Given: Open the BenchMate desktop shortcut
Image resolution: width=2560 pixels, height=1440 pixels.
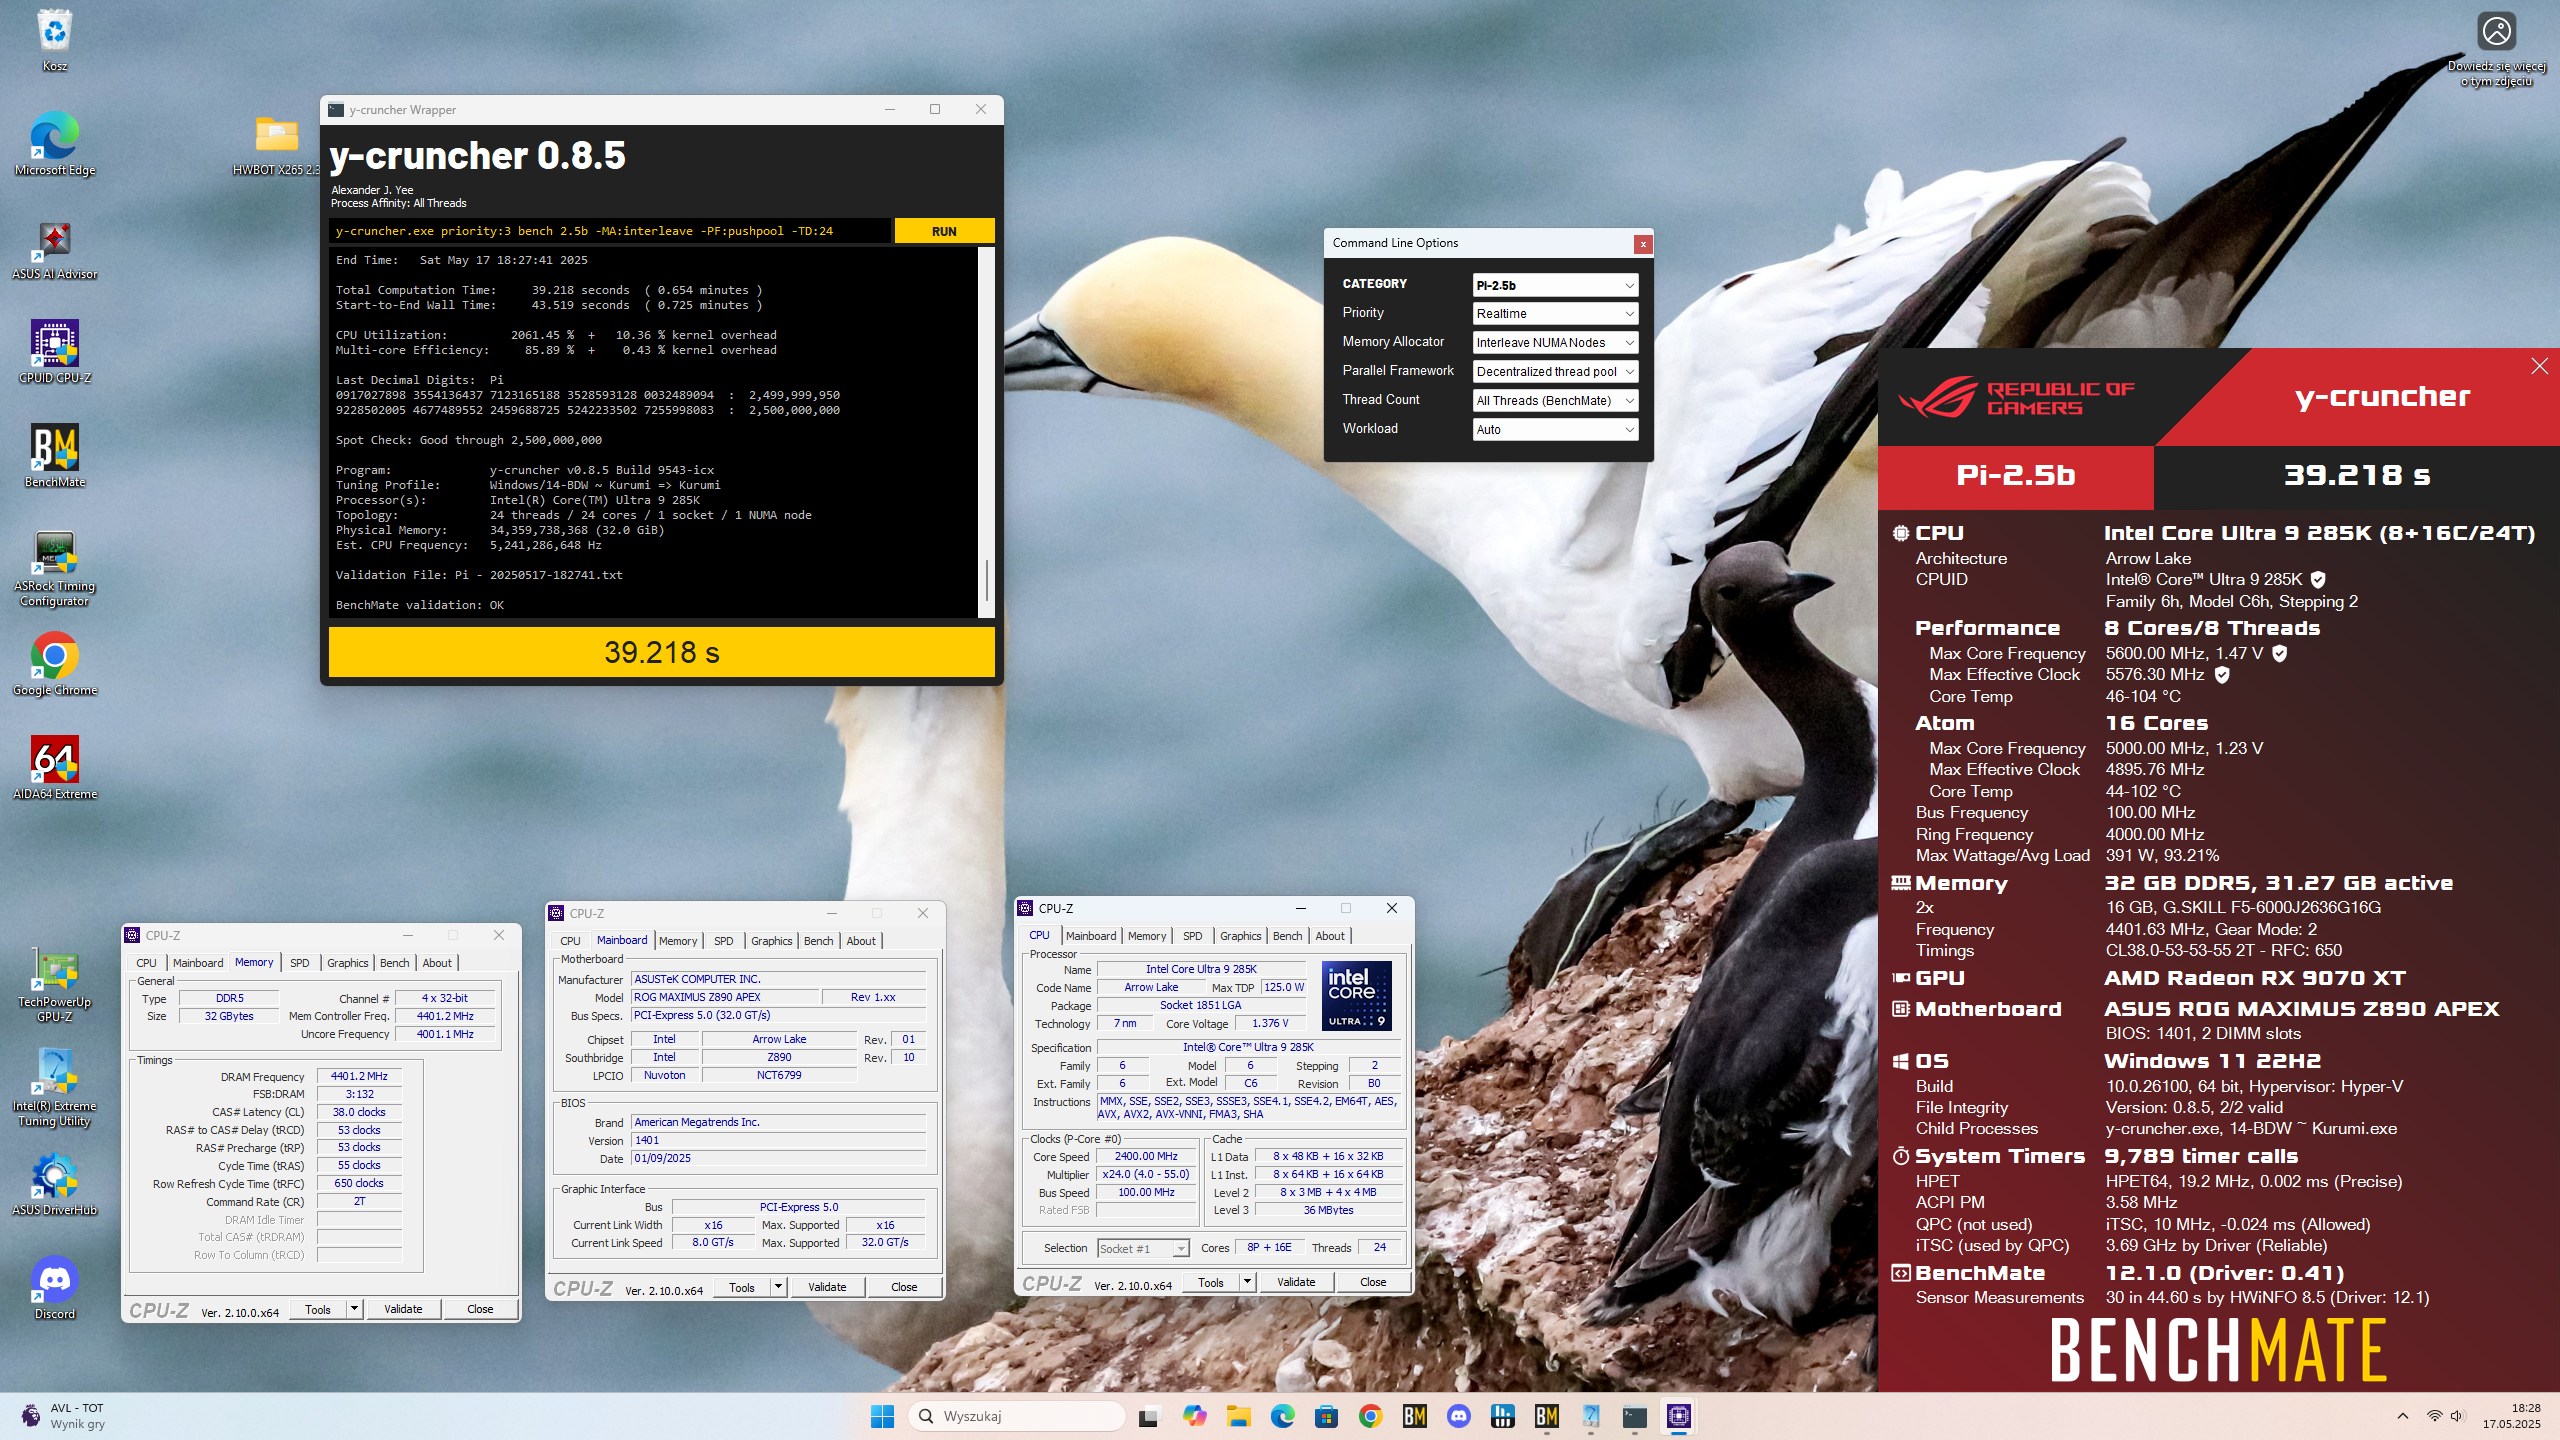Looking at the screenshot, I should pos(54,456).
